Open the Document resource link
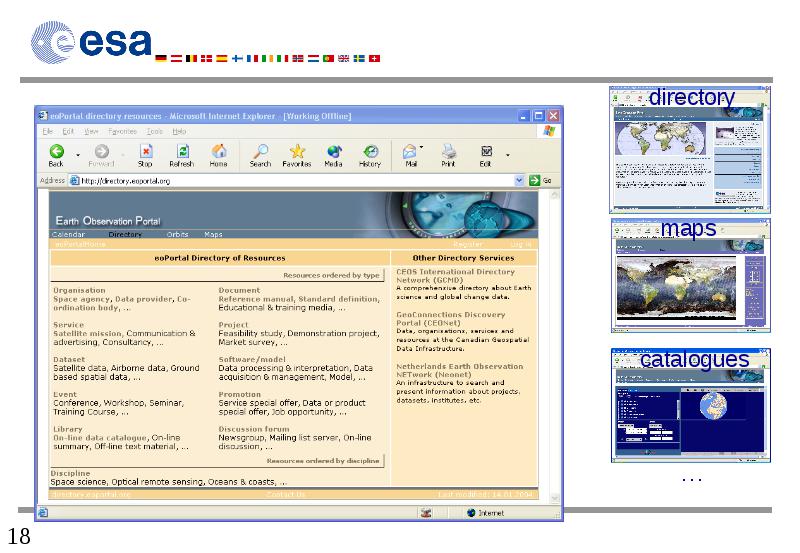The image size is (800, 553). point(239,290)
